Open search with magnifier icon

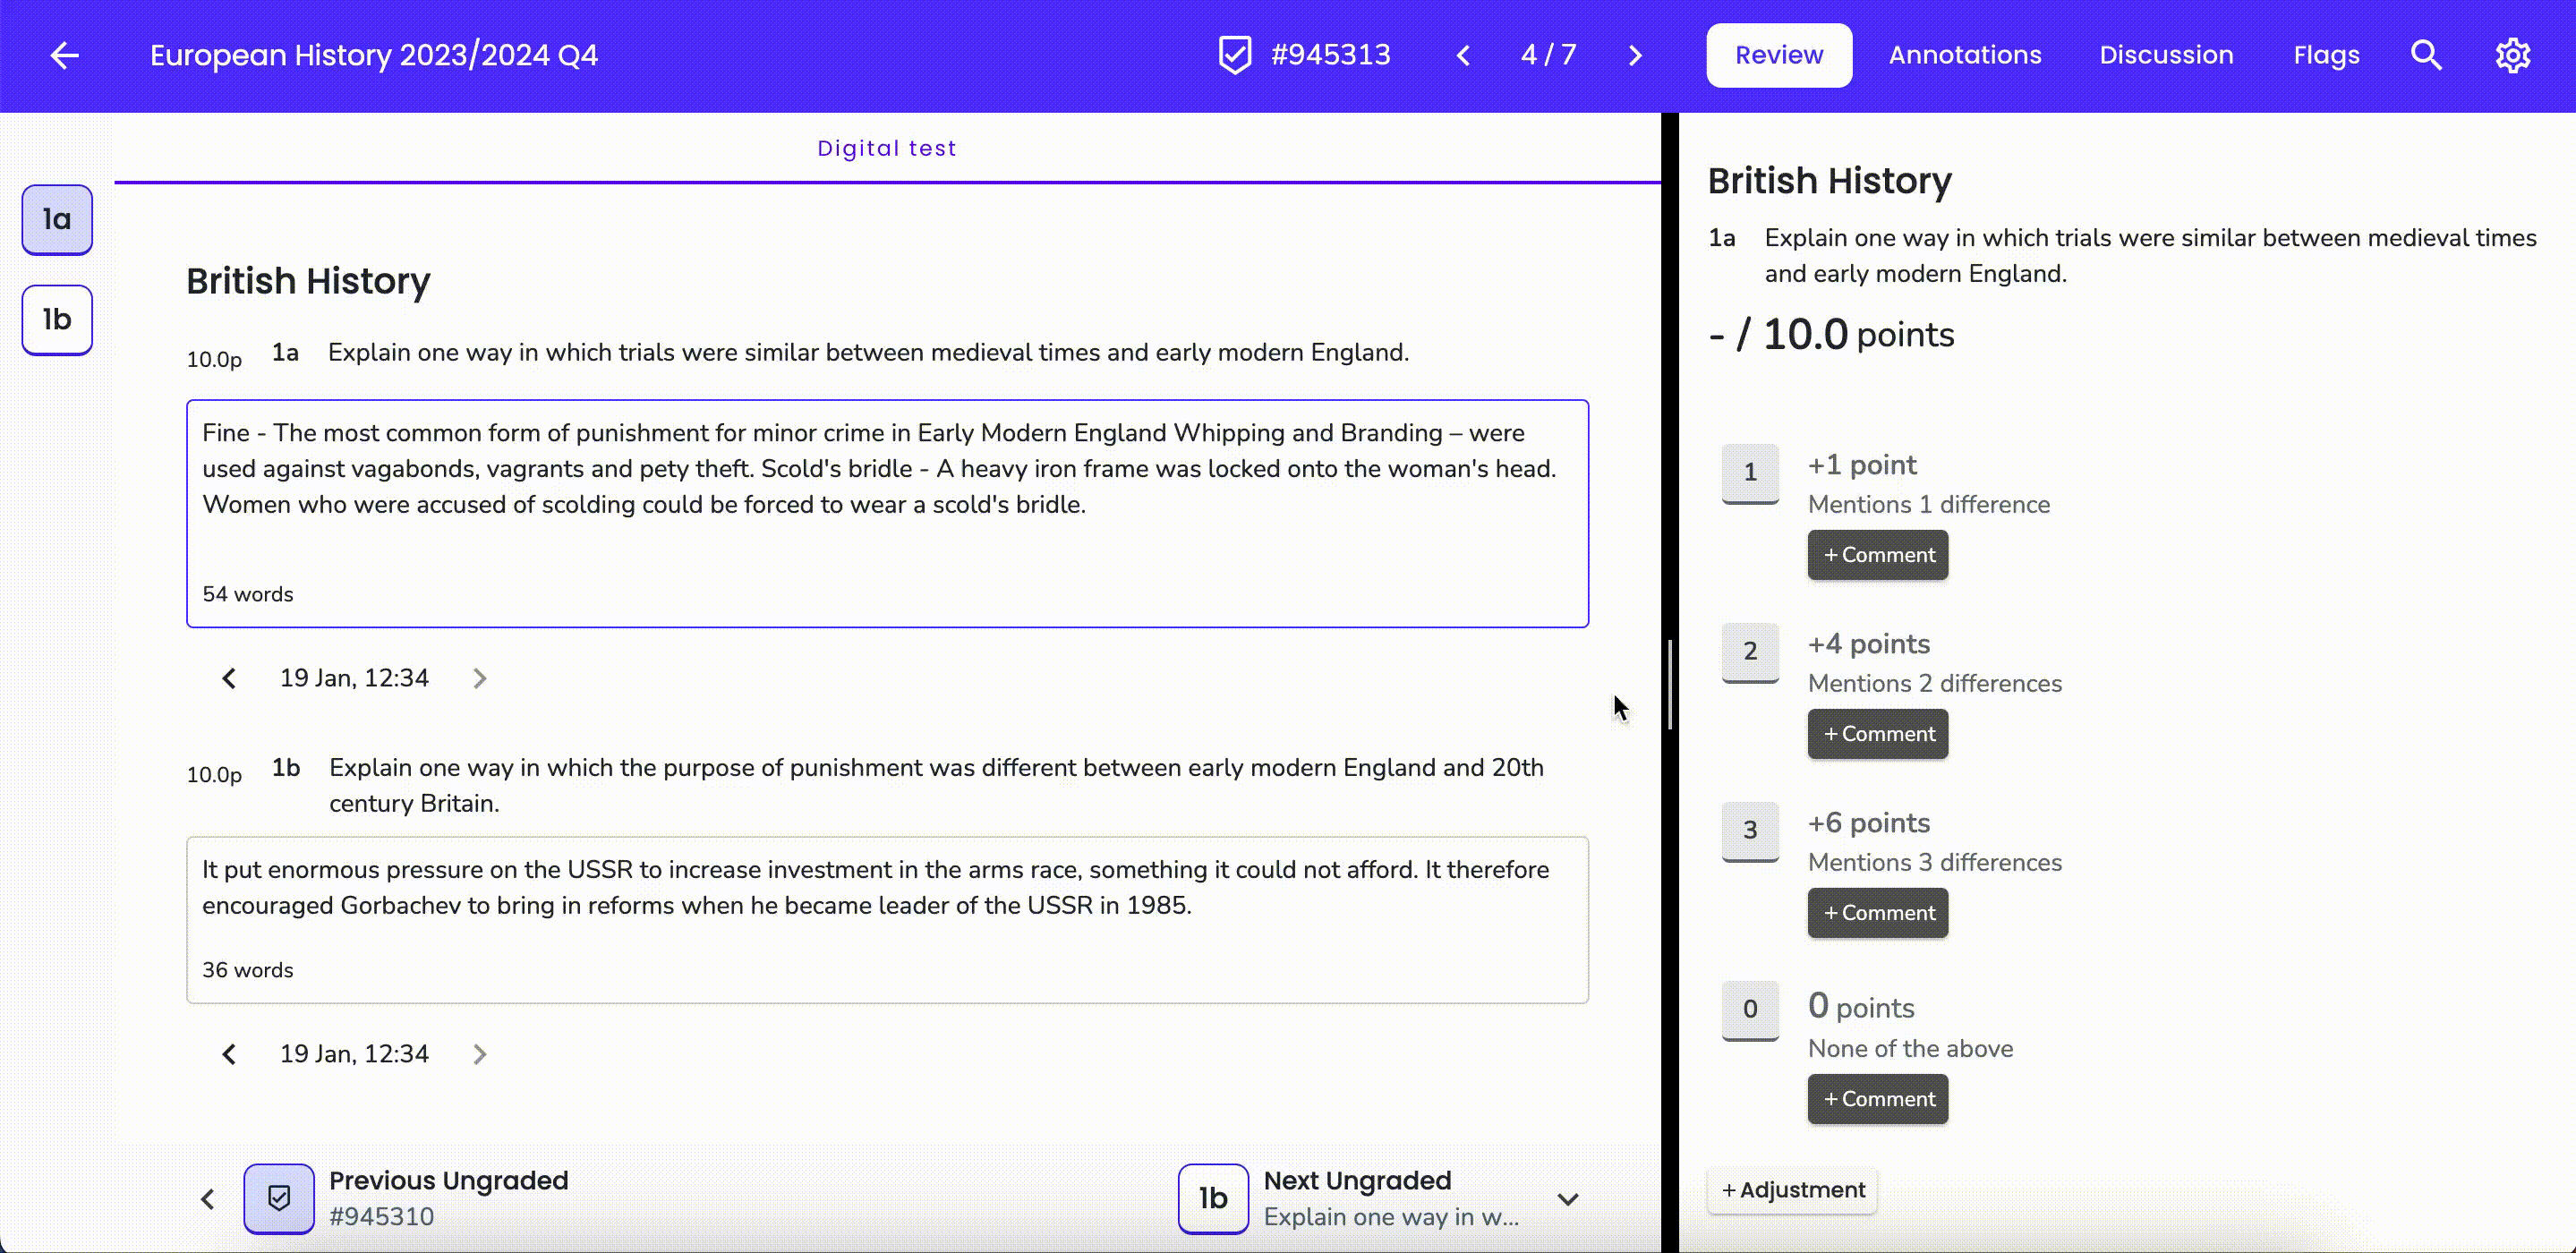(2426, 55)
